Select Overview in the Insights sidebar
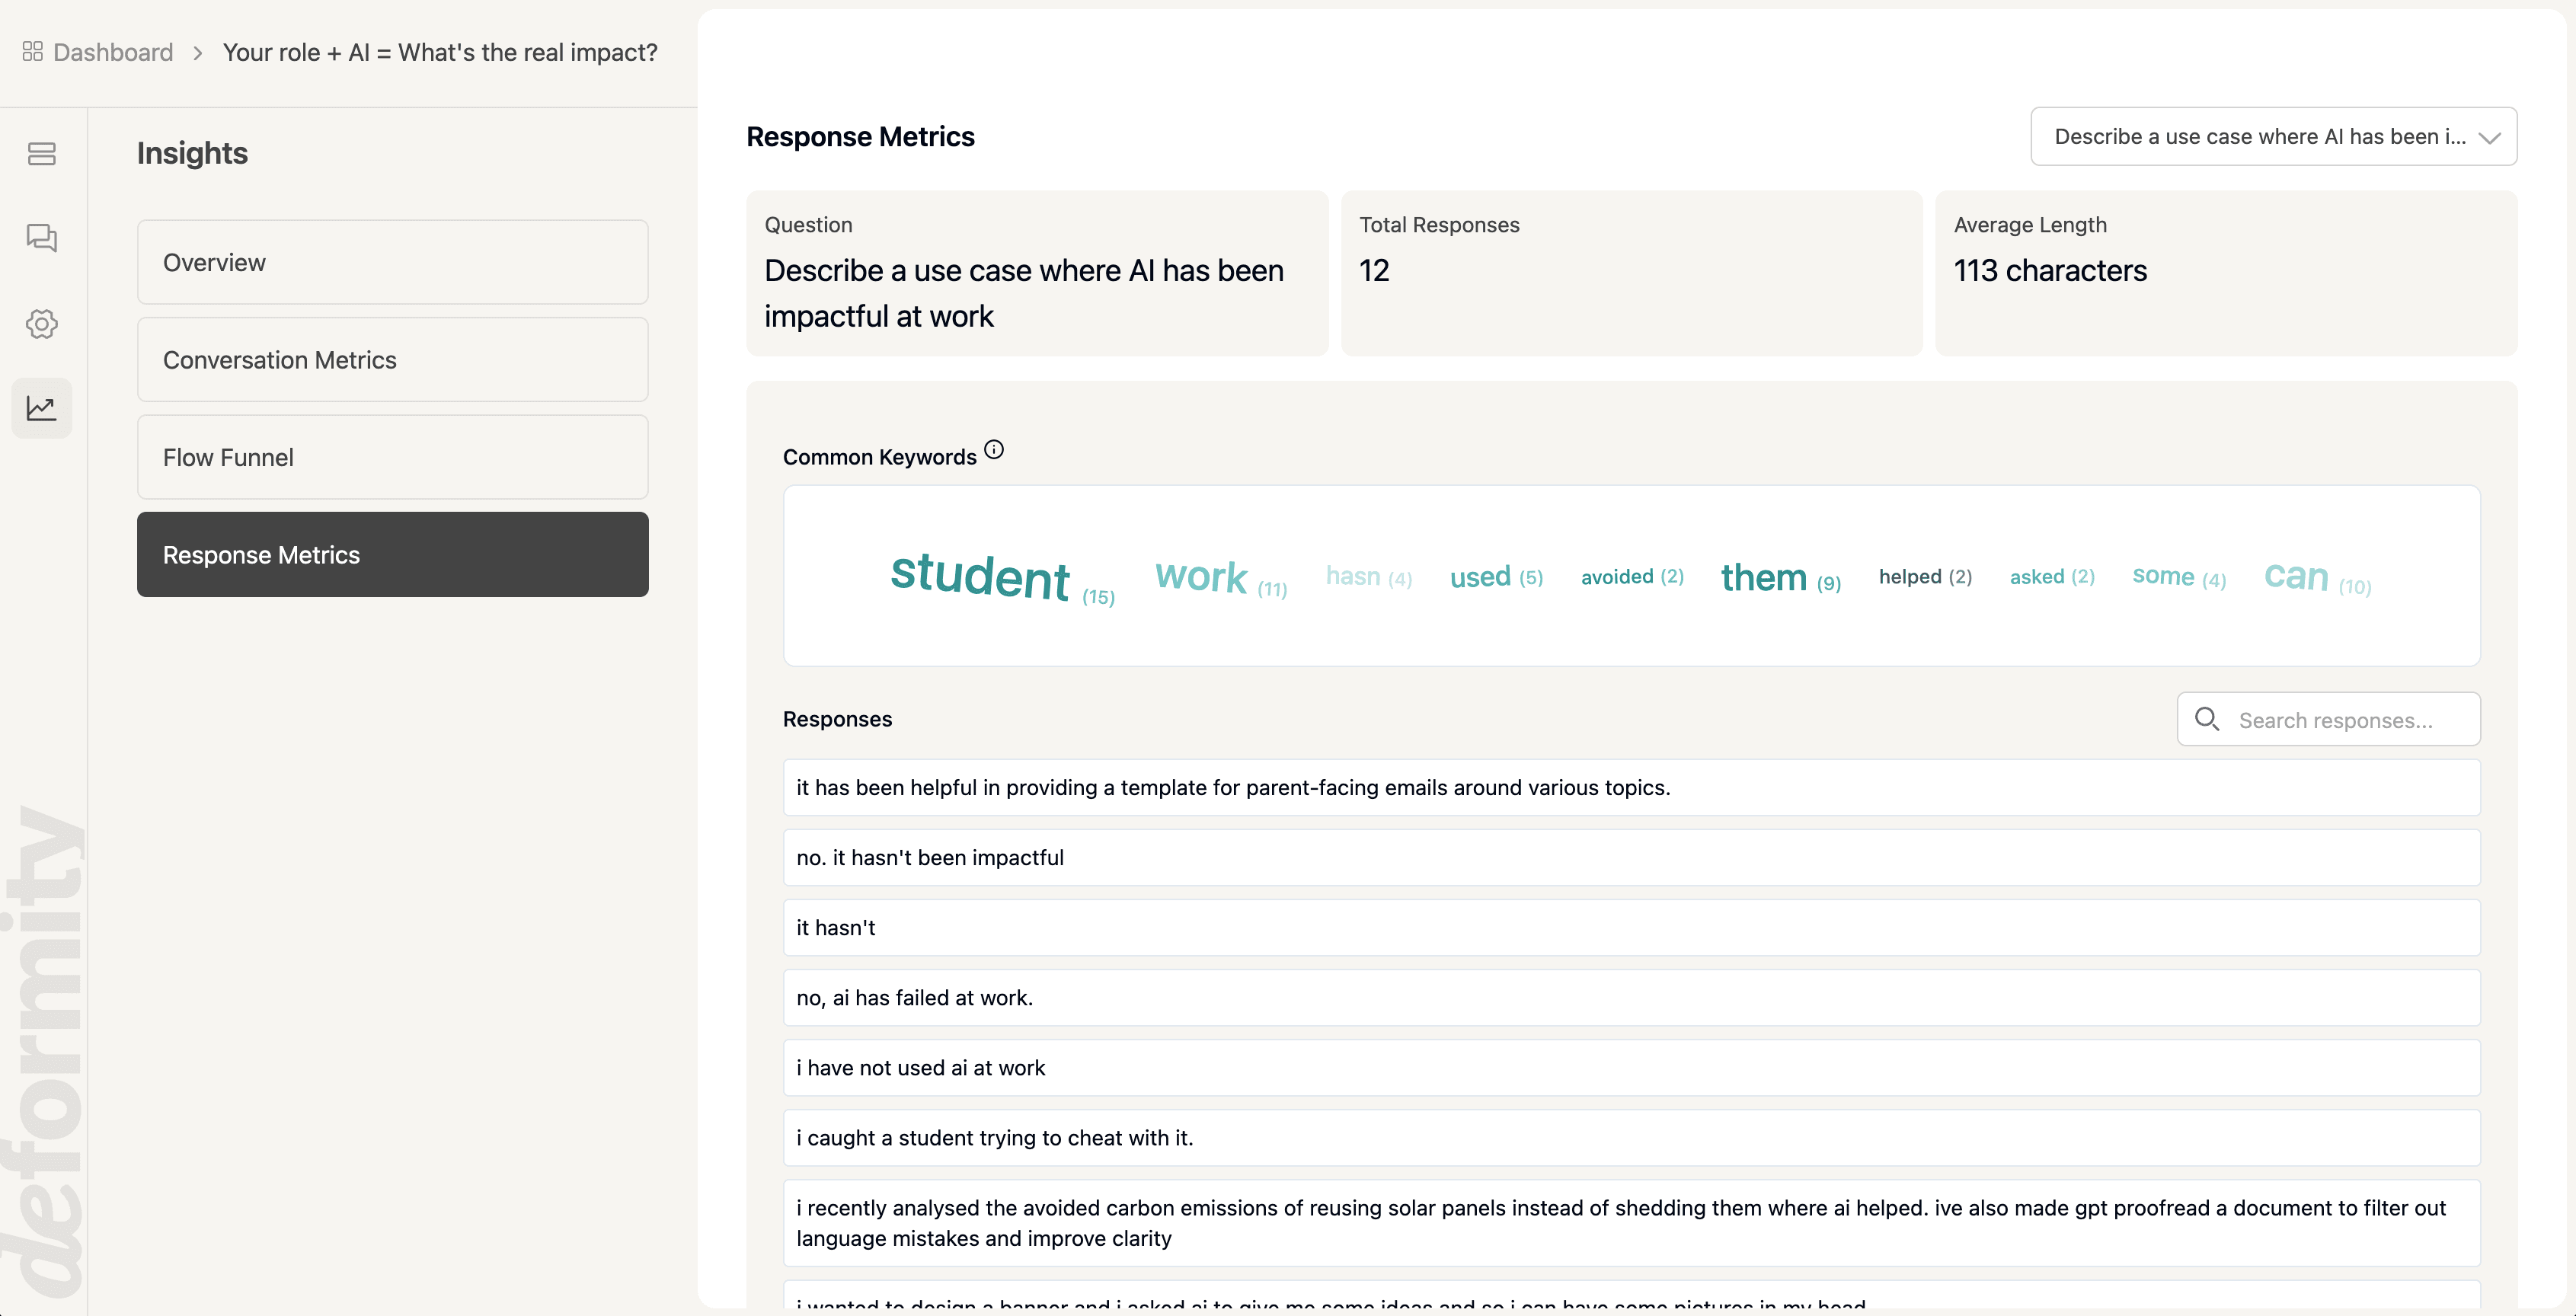This screenshot has width=2576, height=1316. (x=392, y=262)
